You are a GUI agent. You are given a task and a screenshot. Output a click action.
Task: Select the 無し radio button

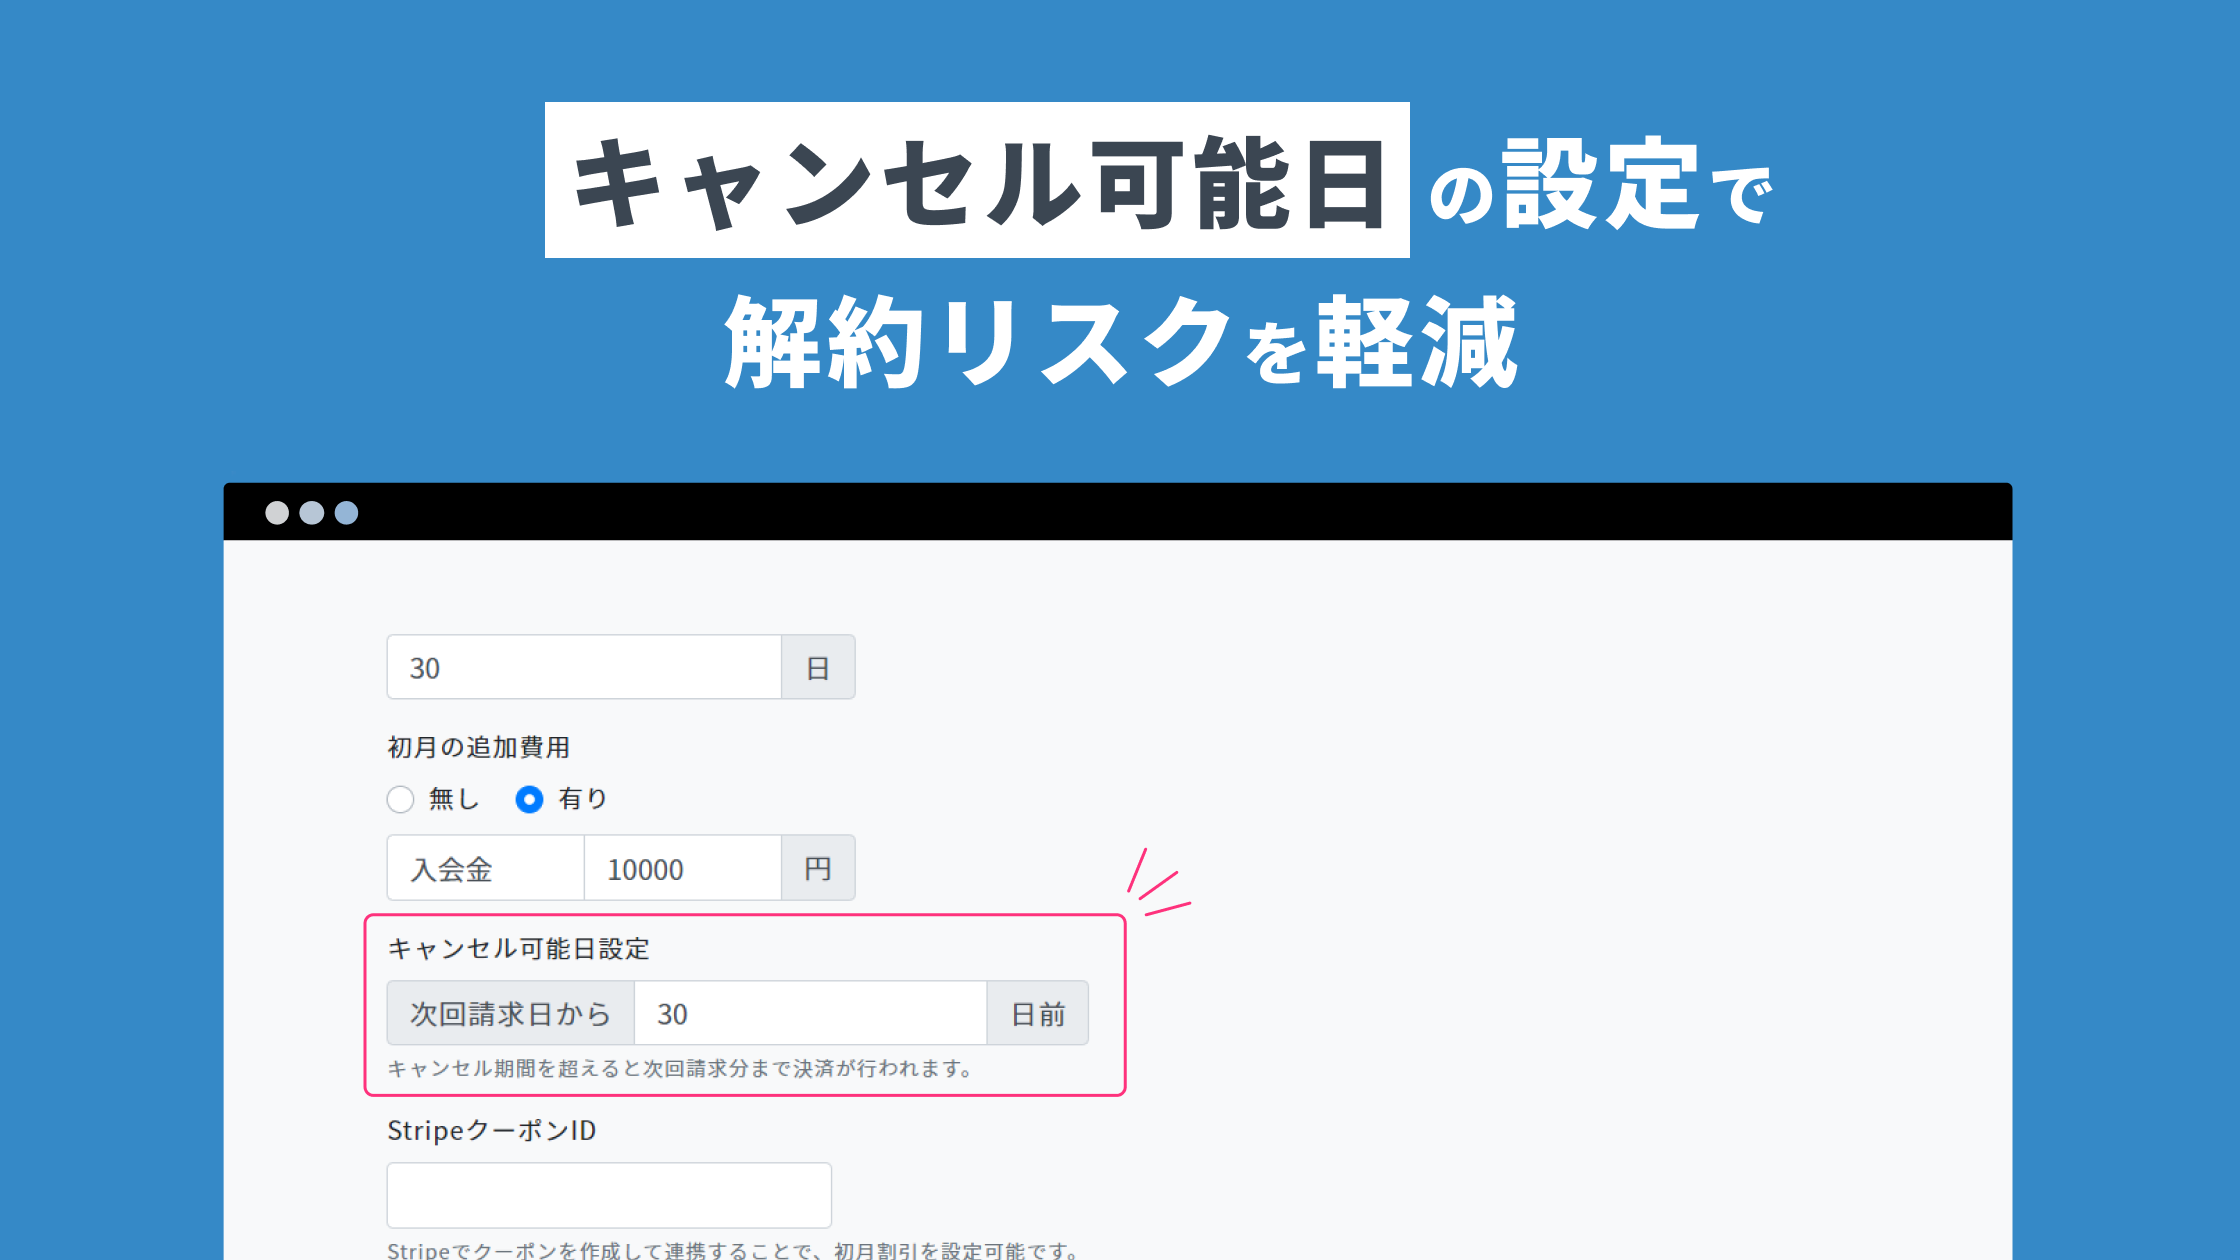coord(400,799)
